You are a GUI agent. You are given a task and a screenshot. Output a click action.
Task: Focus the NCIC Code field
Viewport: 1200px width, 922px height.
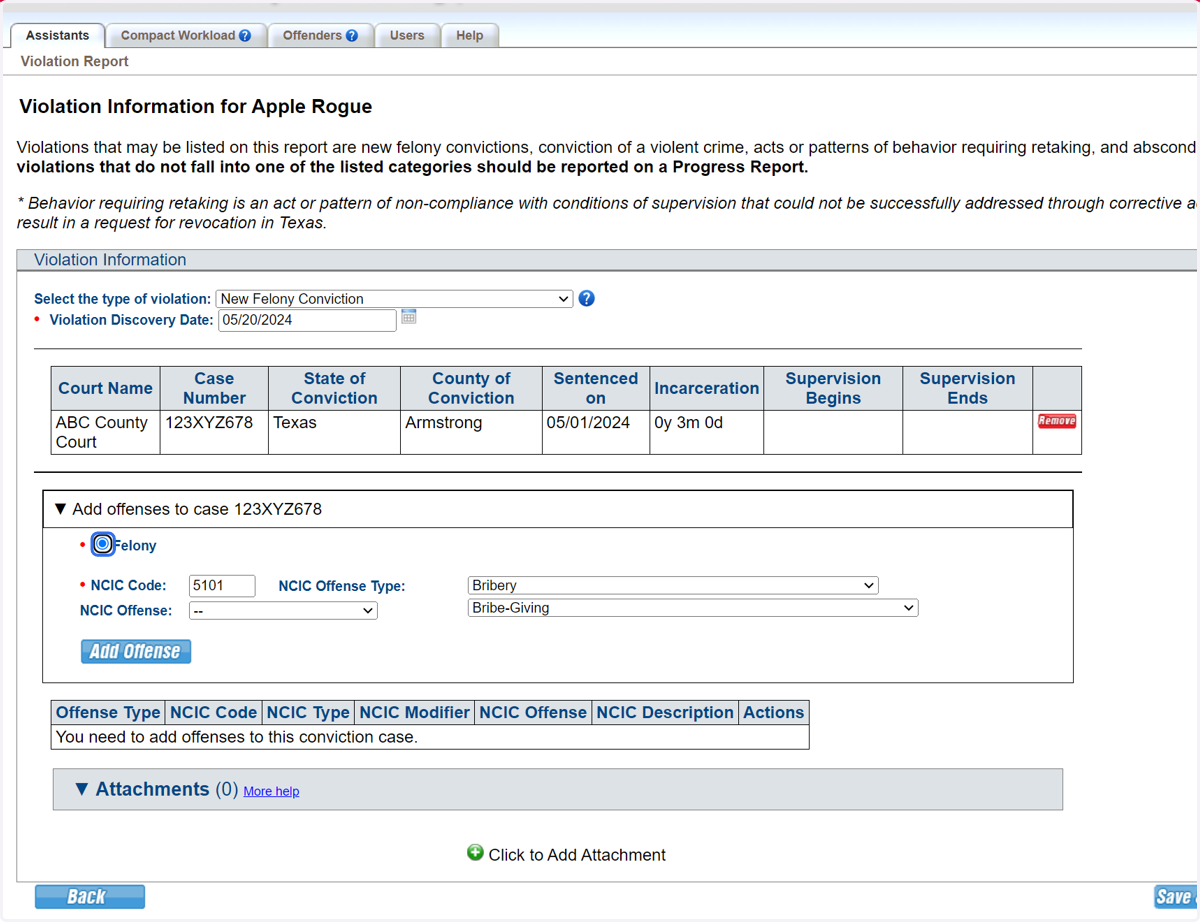(222, 586)
